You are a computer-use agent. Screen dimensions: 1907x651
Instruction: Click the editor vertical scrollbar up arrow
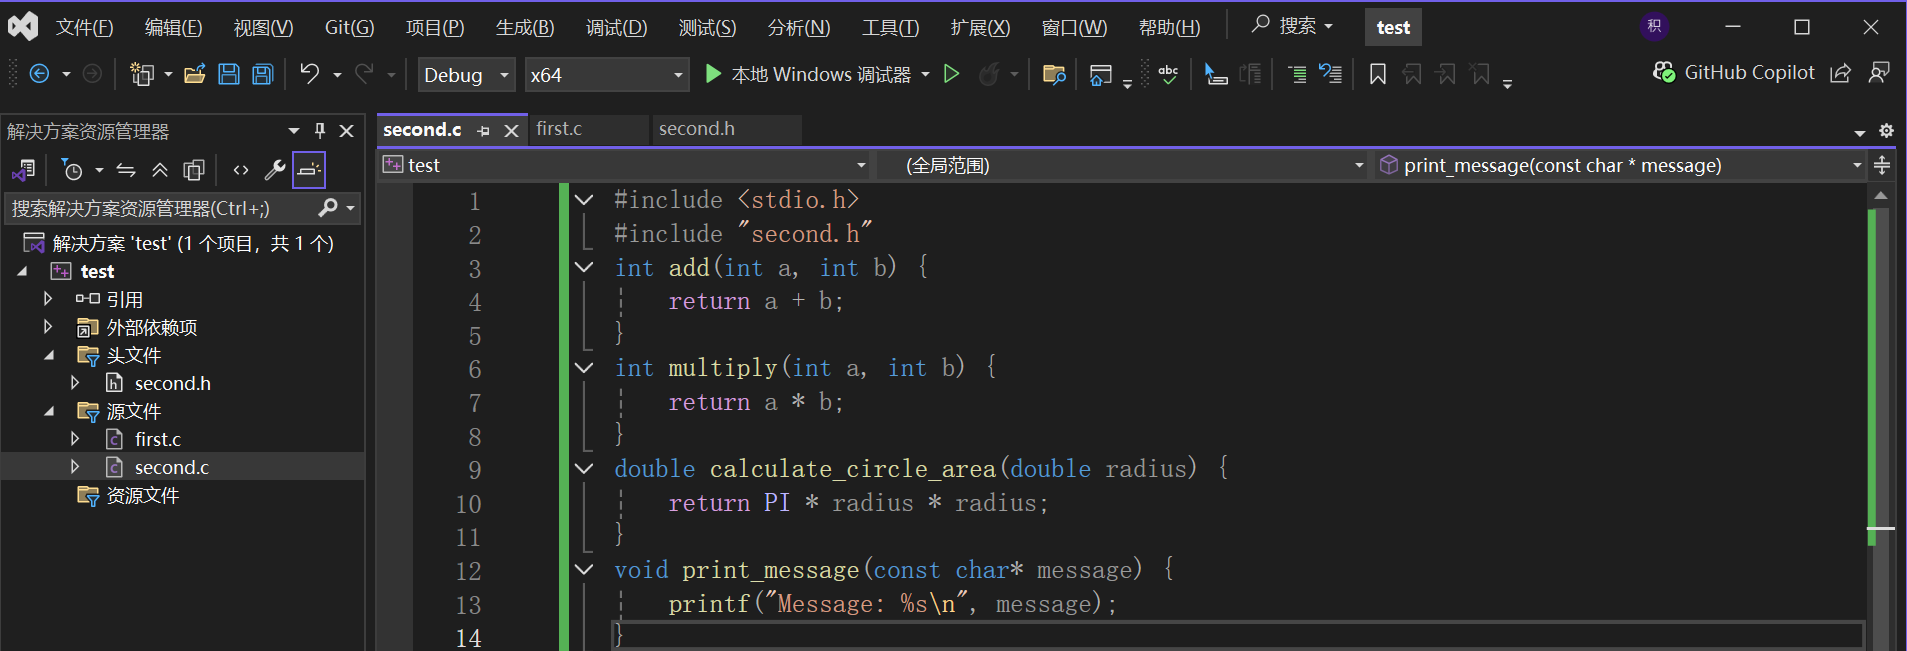(1880, 196)
